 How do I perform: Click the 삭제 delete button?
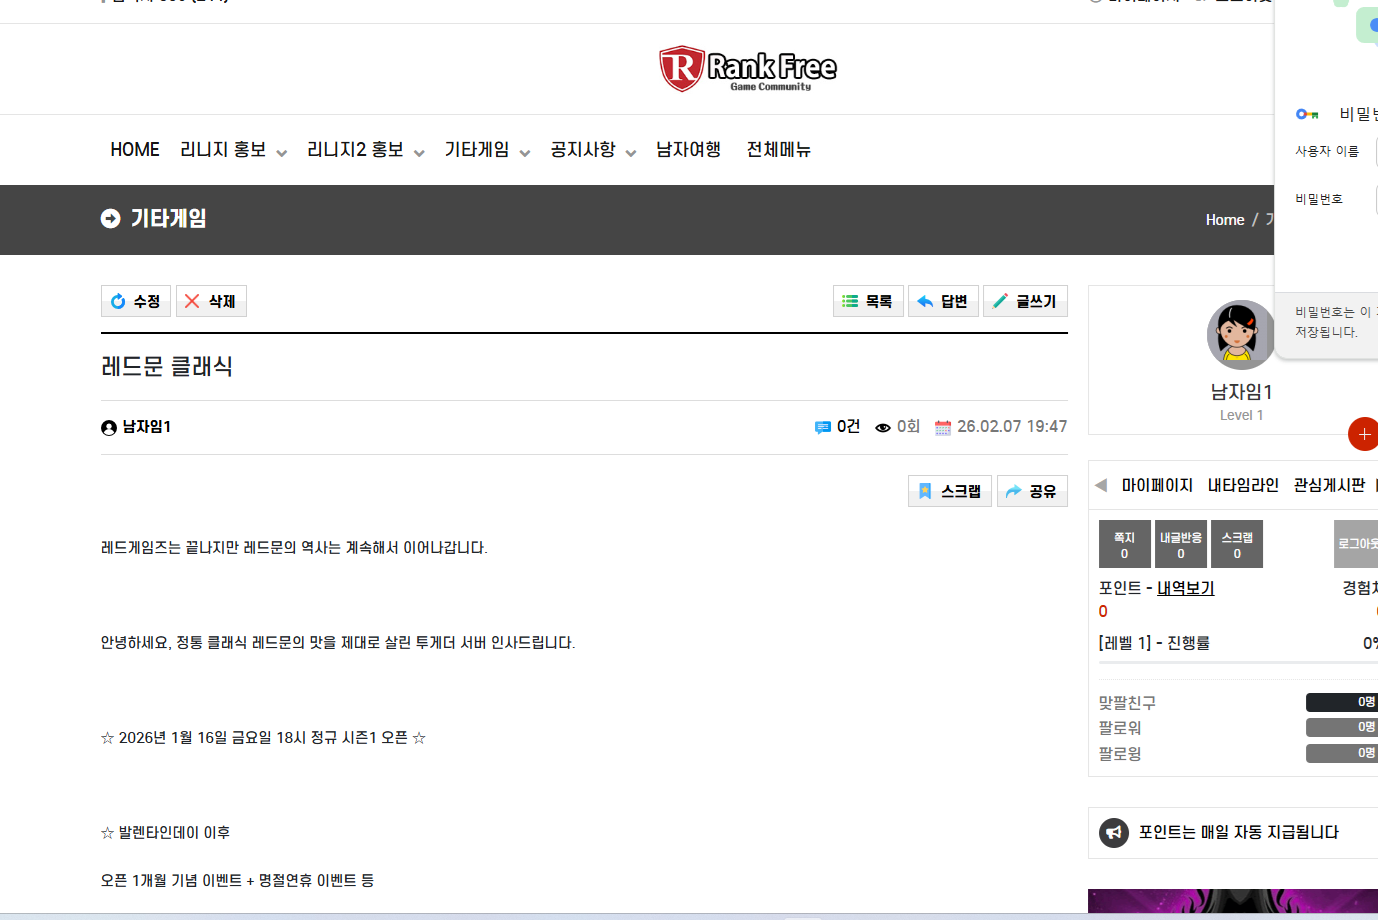click(211, 301)
